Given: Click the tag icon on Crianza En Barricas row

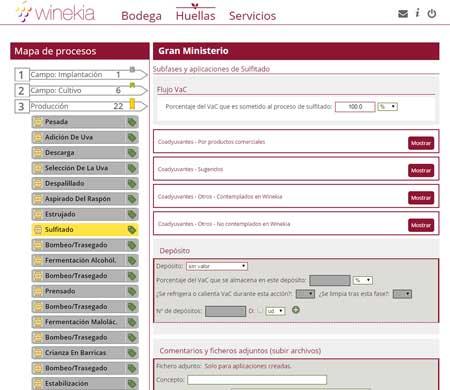Looking at the screenshot, I should [132, 353].
